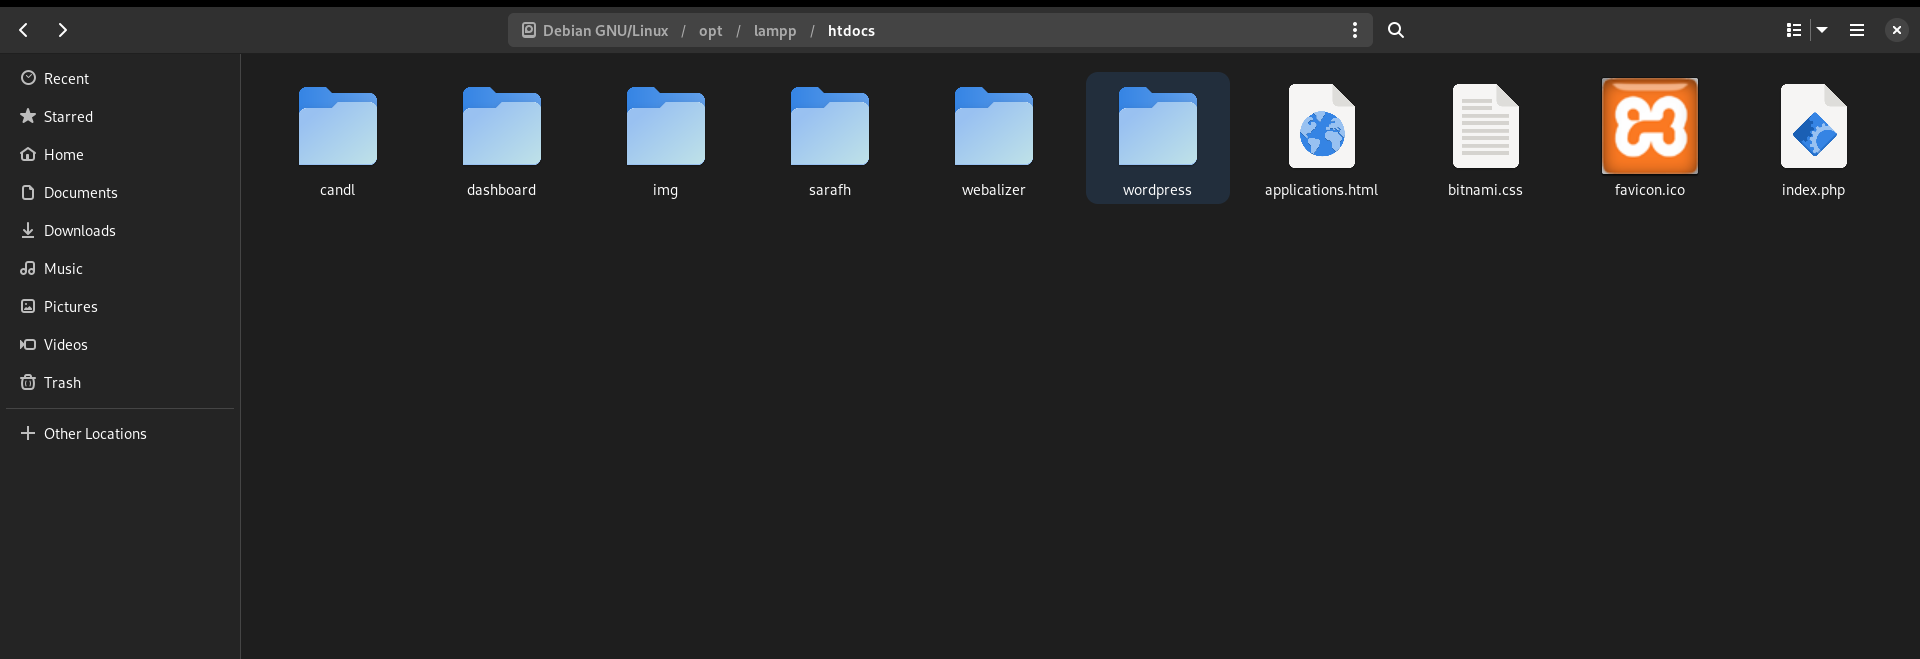Open Trash in the sidebar
The height and width of the screenshot is (659, 1920).
click(120, 382)
